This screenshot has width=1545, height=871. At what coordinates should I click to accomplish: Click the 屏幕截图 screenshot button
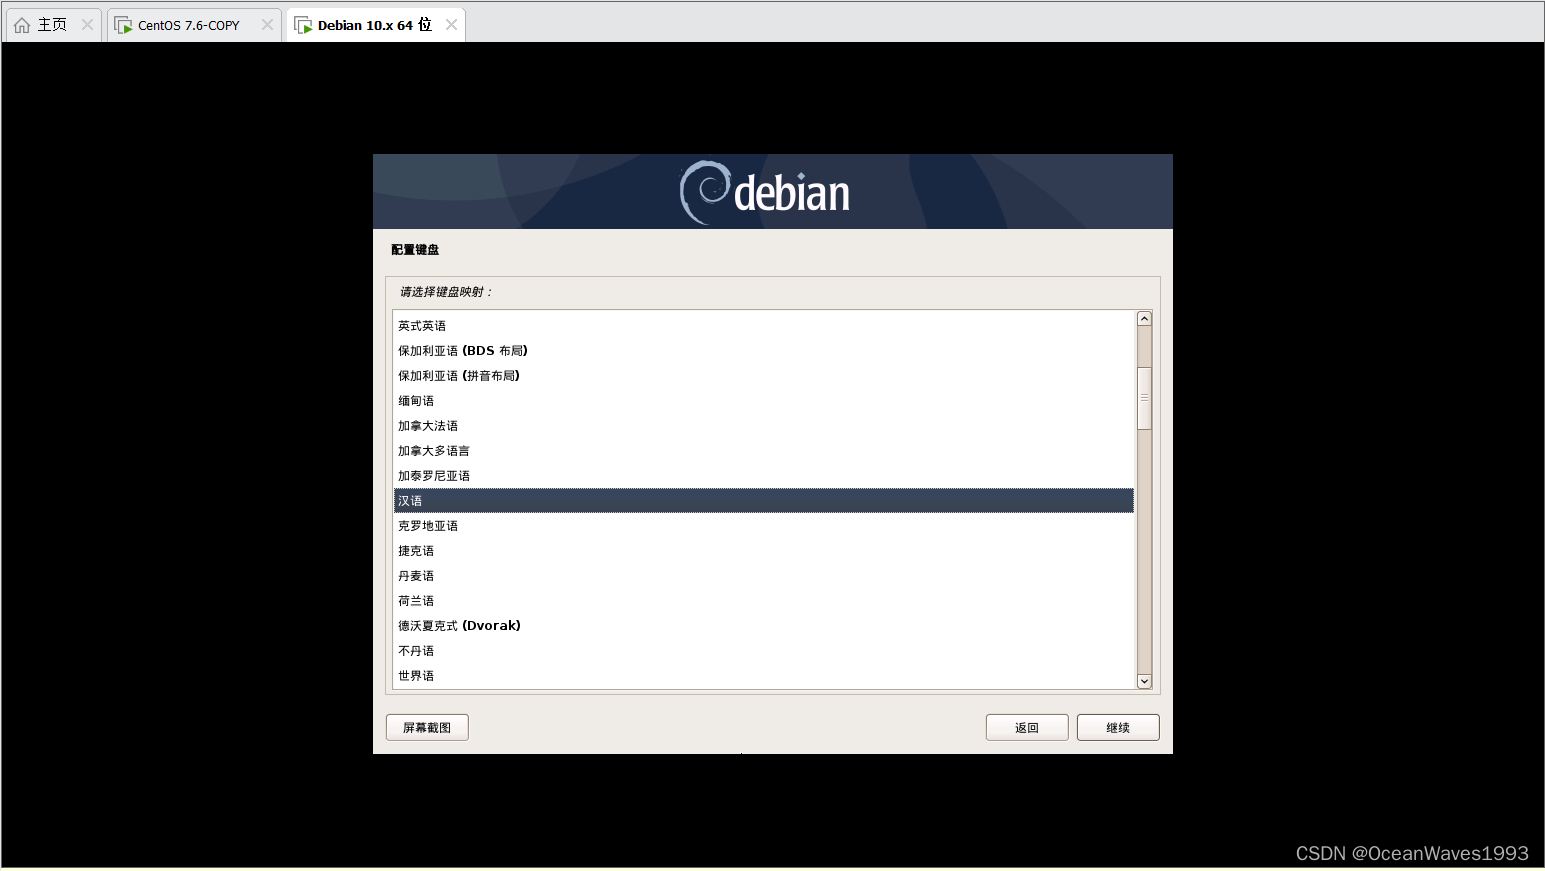click(427, 727)
